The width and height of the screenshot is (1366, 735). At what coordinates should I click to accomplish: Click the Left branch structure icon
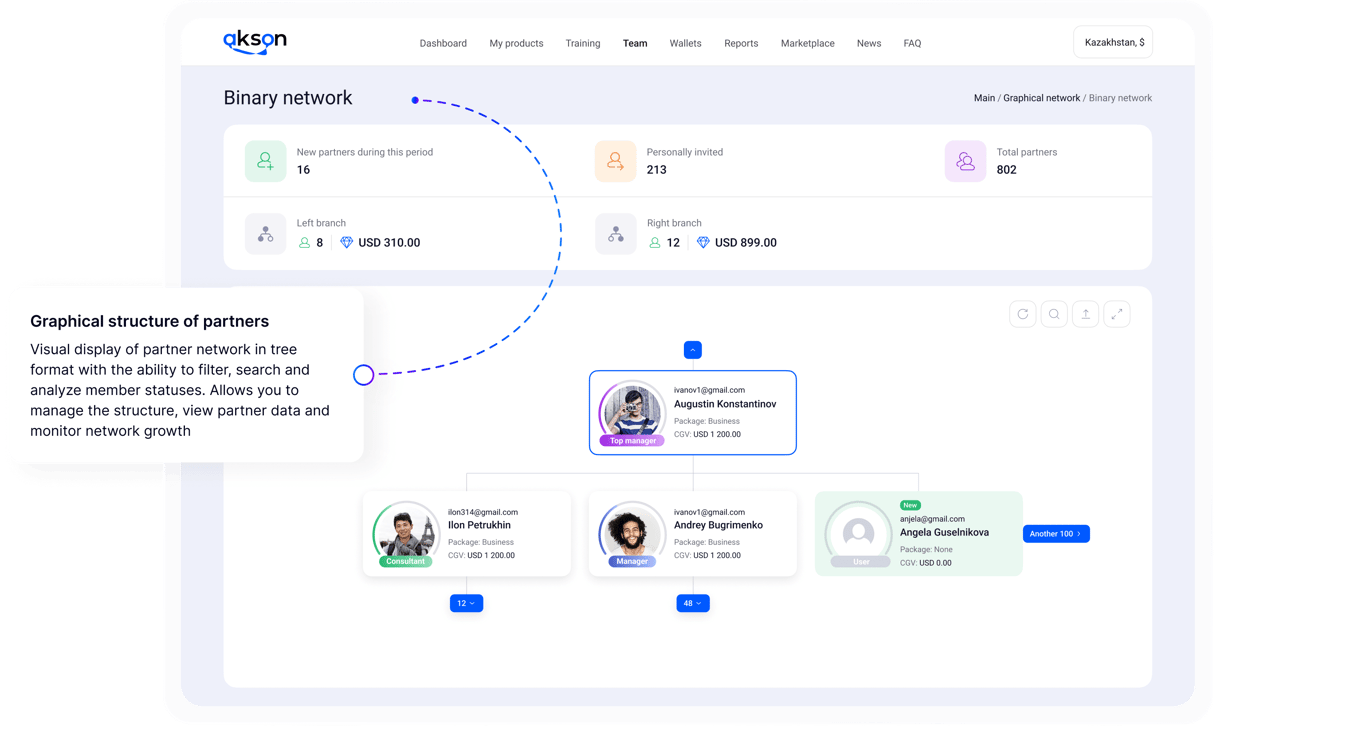(265, 234)
